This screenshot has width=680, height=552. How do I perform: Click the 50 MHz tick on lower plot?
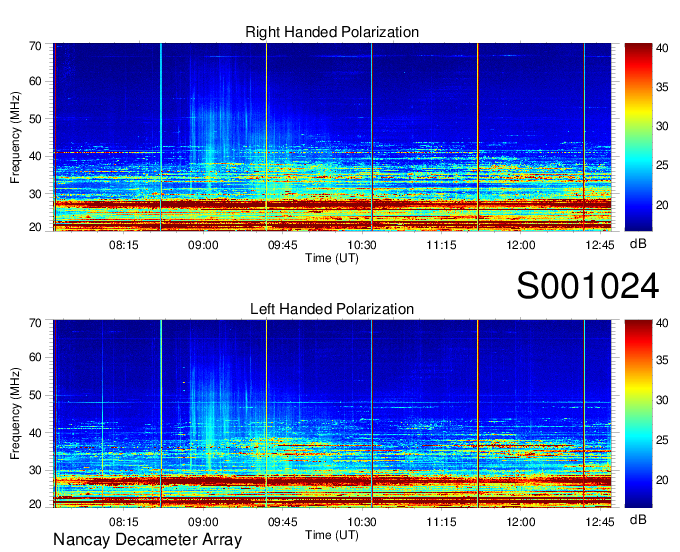(35, 395)
